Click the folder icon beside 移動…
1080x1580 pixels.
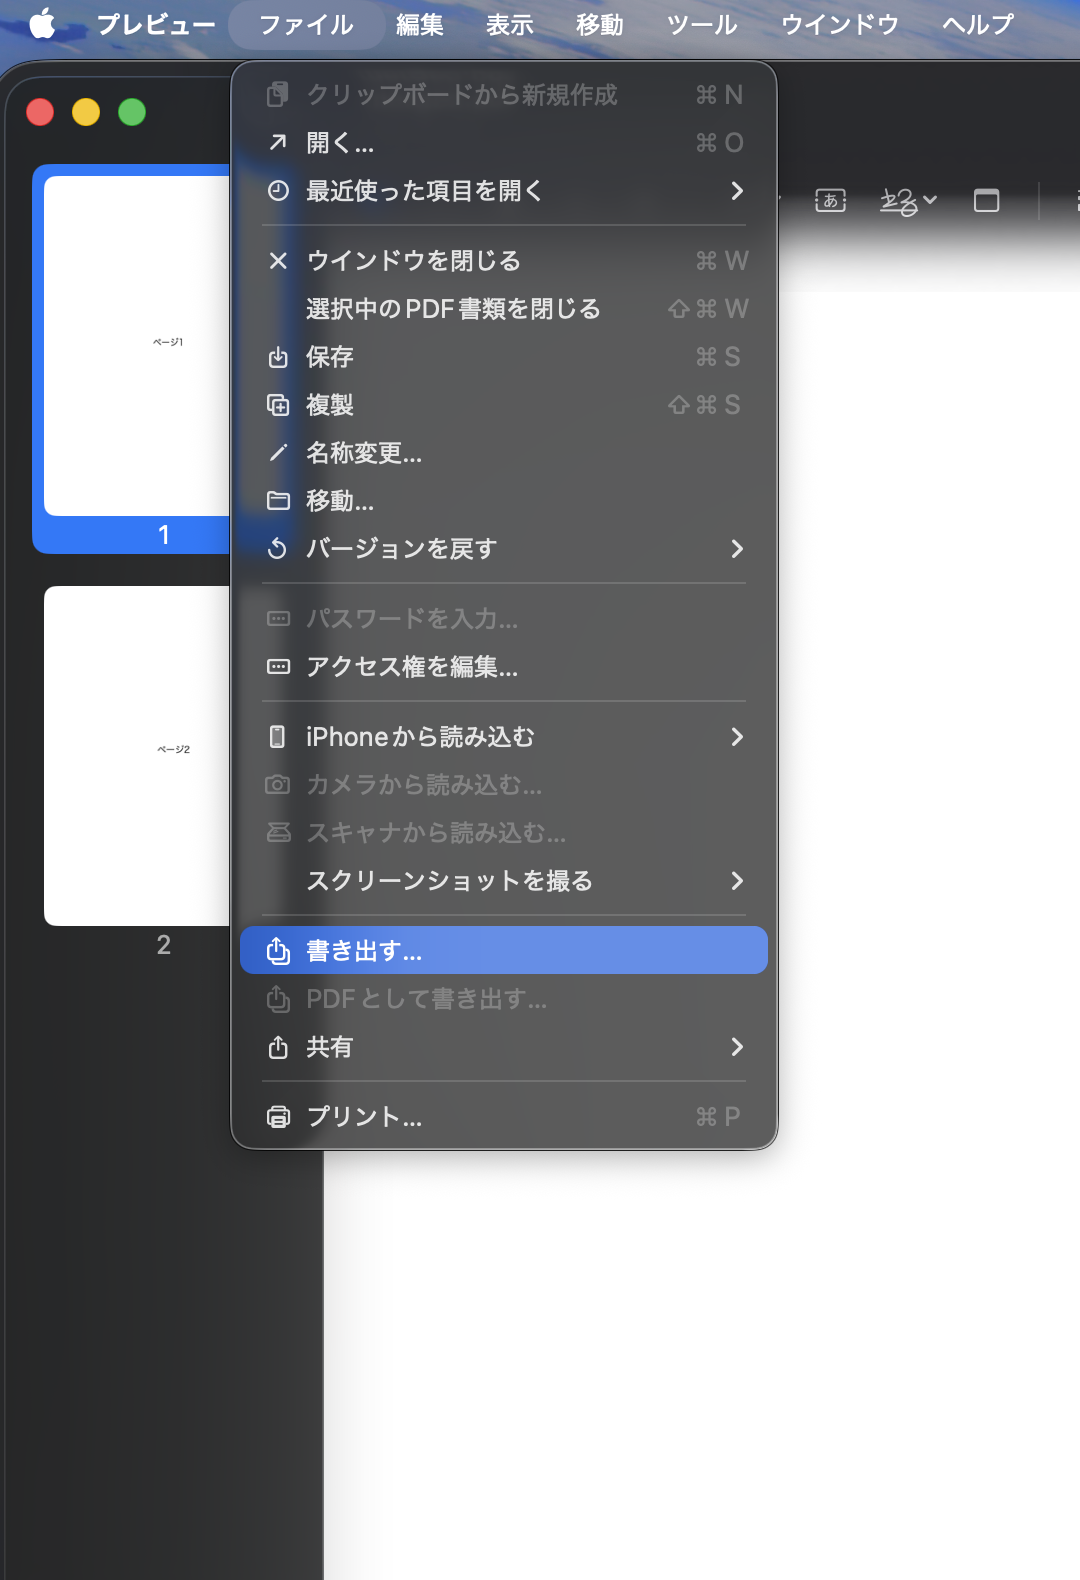tap(278, 501)
